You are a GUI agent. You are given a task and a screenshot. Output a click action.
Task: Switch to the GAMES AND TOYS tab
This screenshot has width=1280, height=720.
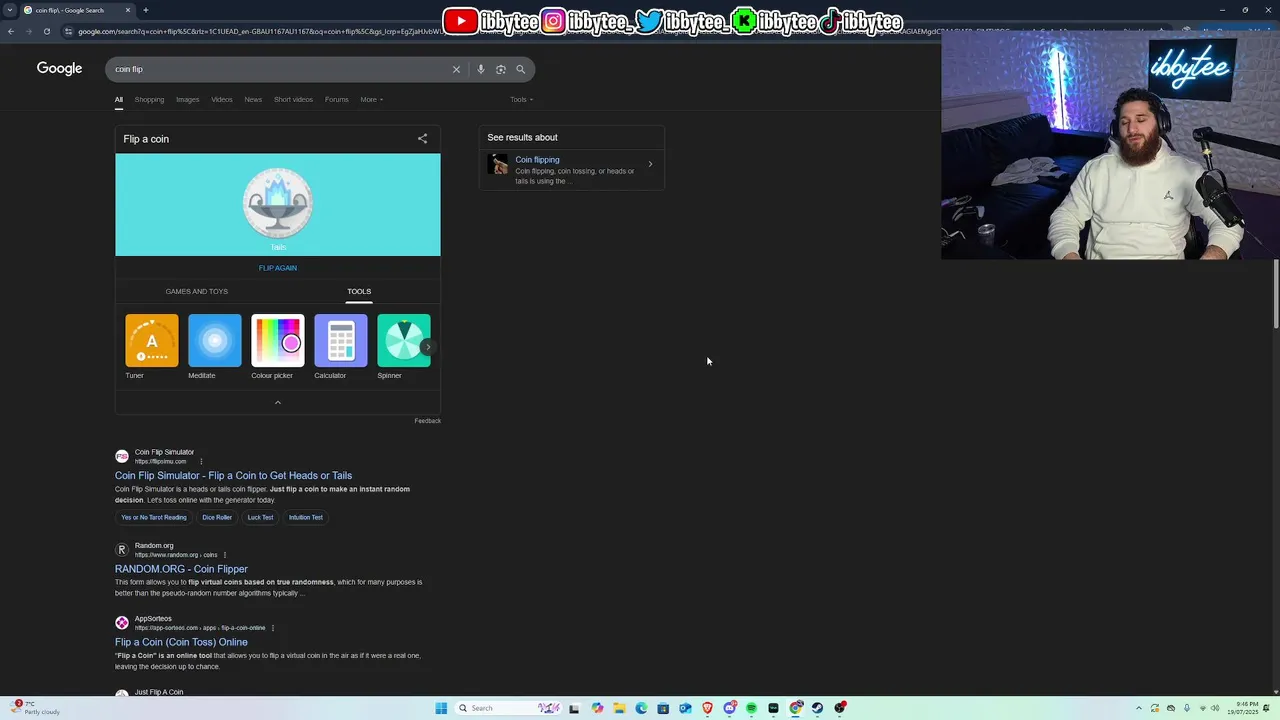click(x=197, y=291)
